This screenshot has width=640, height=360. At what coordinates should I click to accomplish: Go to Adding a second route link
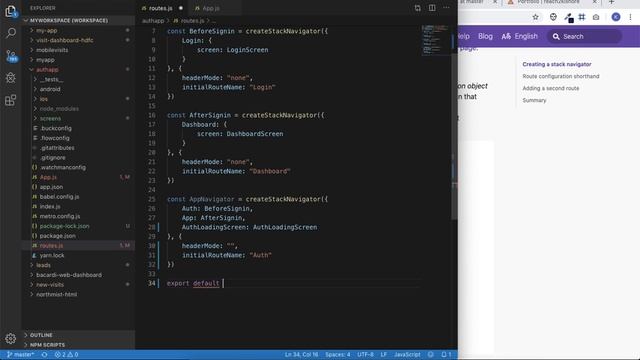551,88
